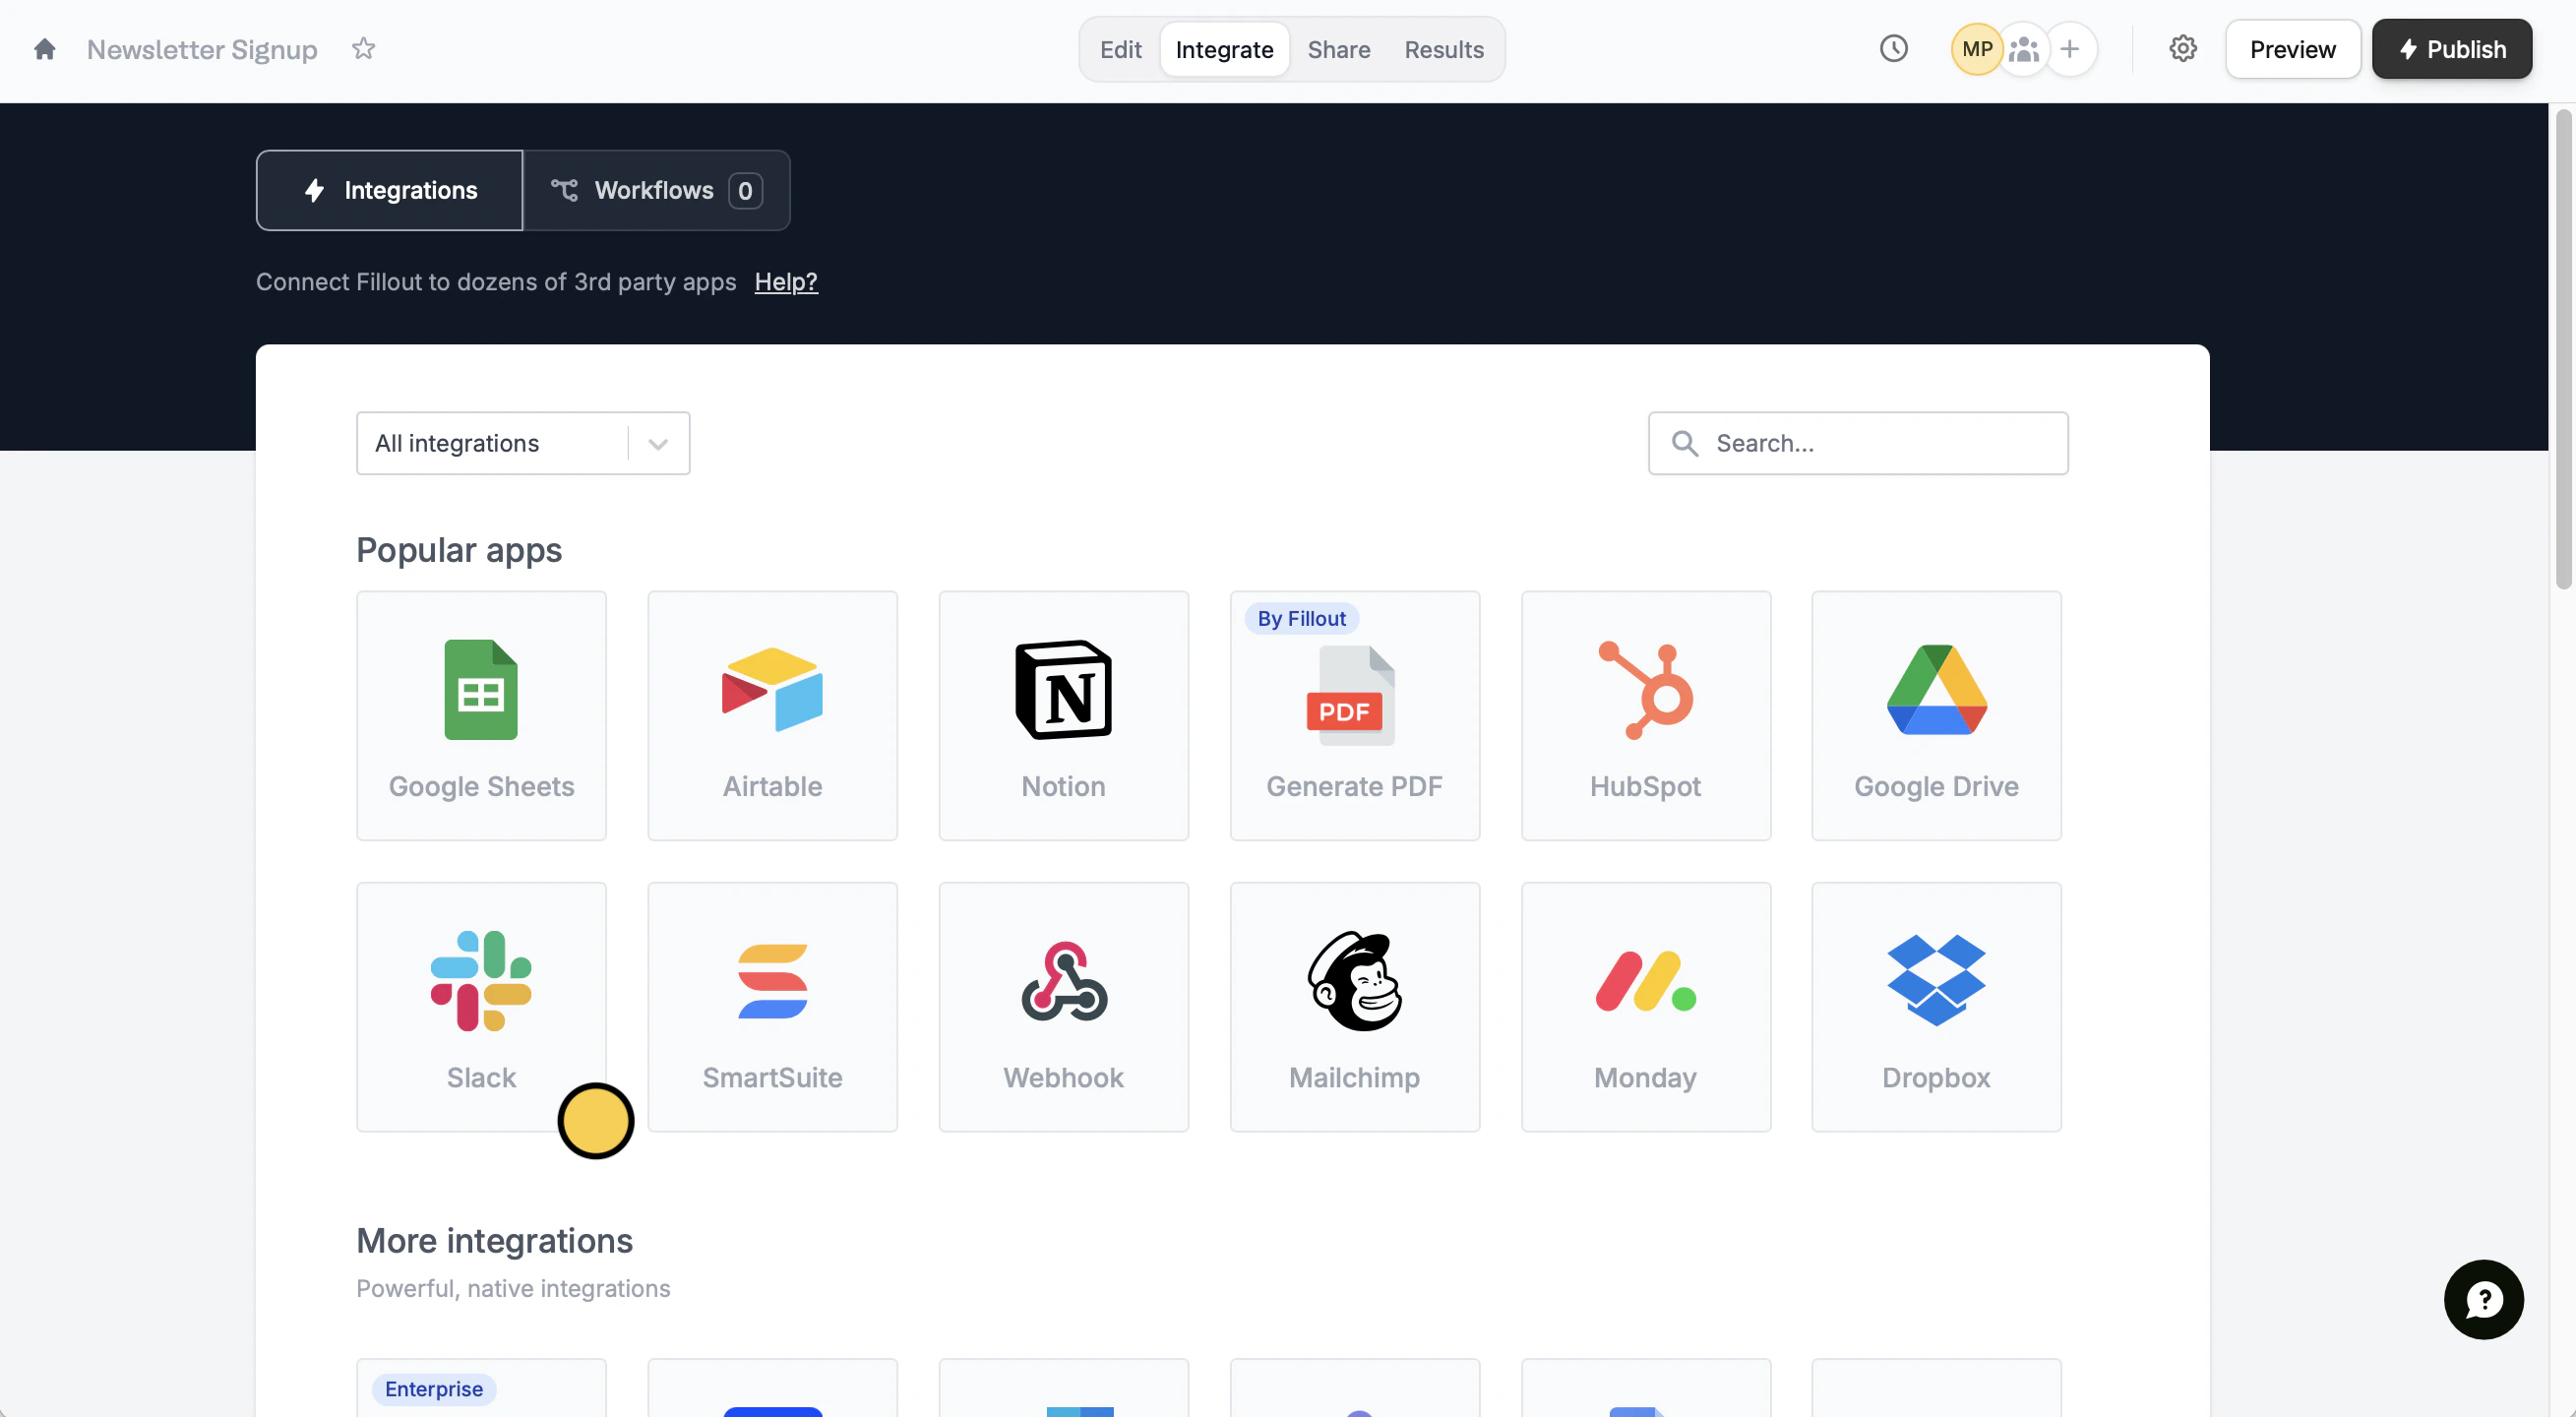
Task: Click the Preview button
Action: [x=2292, y=49]
